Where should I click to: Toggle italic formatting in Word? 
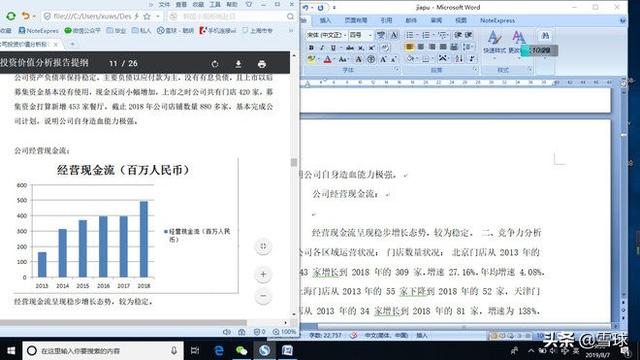point(322,47)
